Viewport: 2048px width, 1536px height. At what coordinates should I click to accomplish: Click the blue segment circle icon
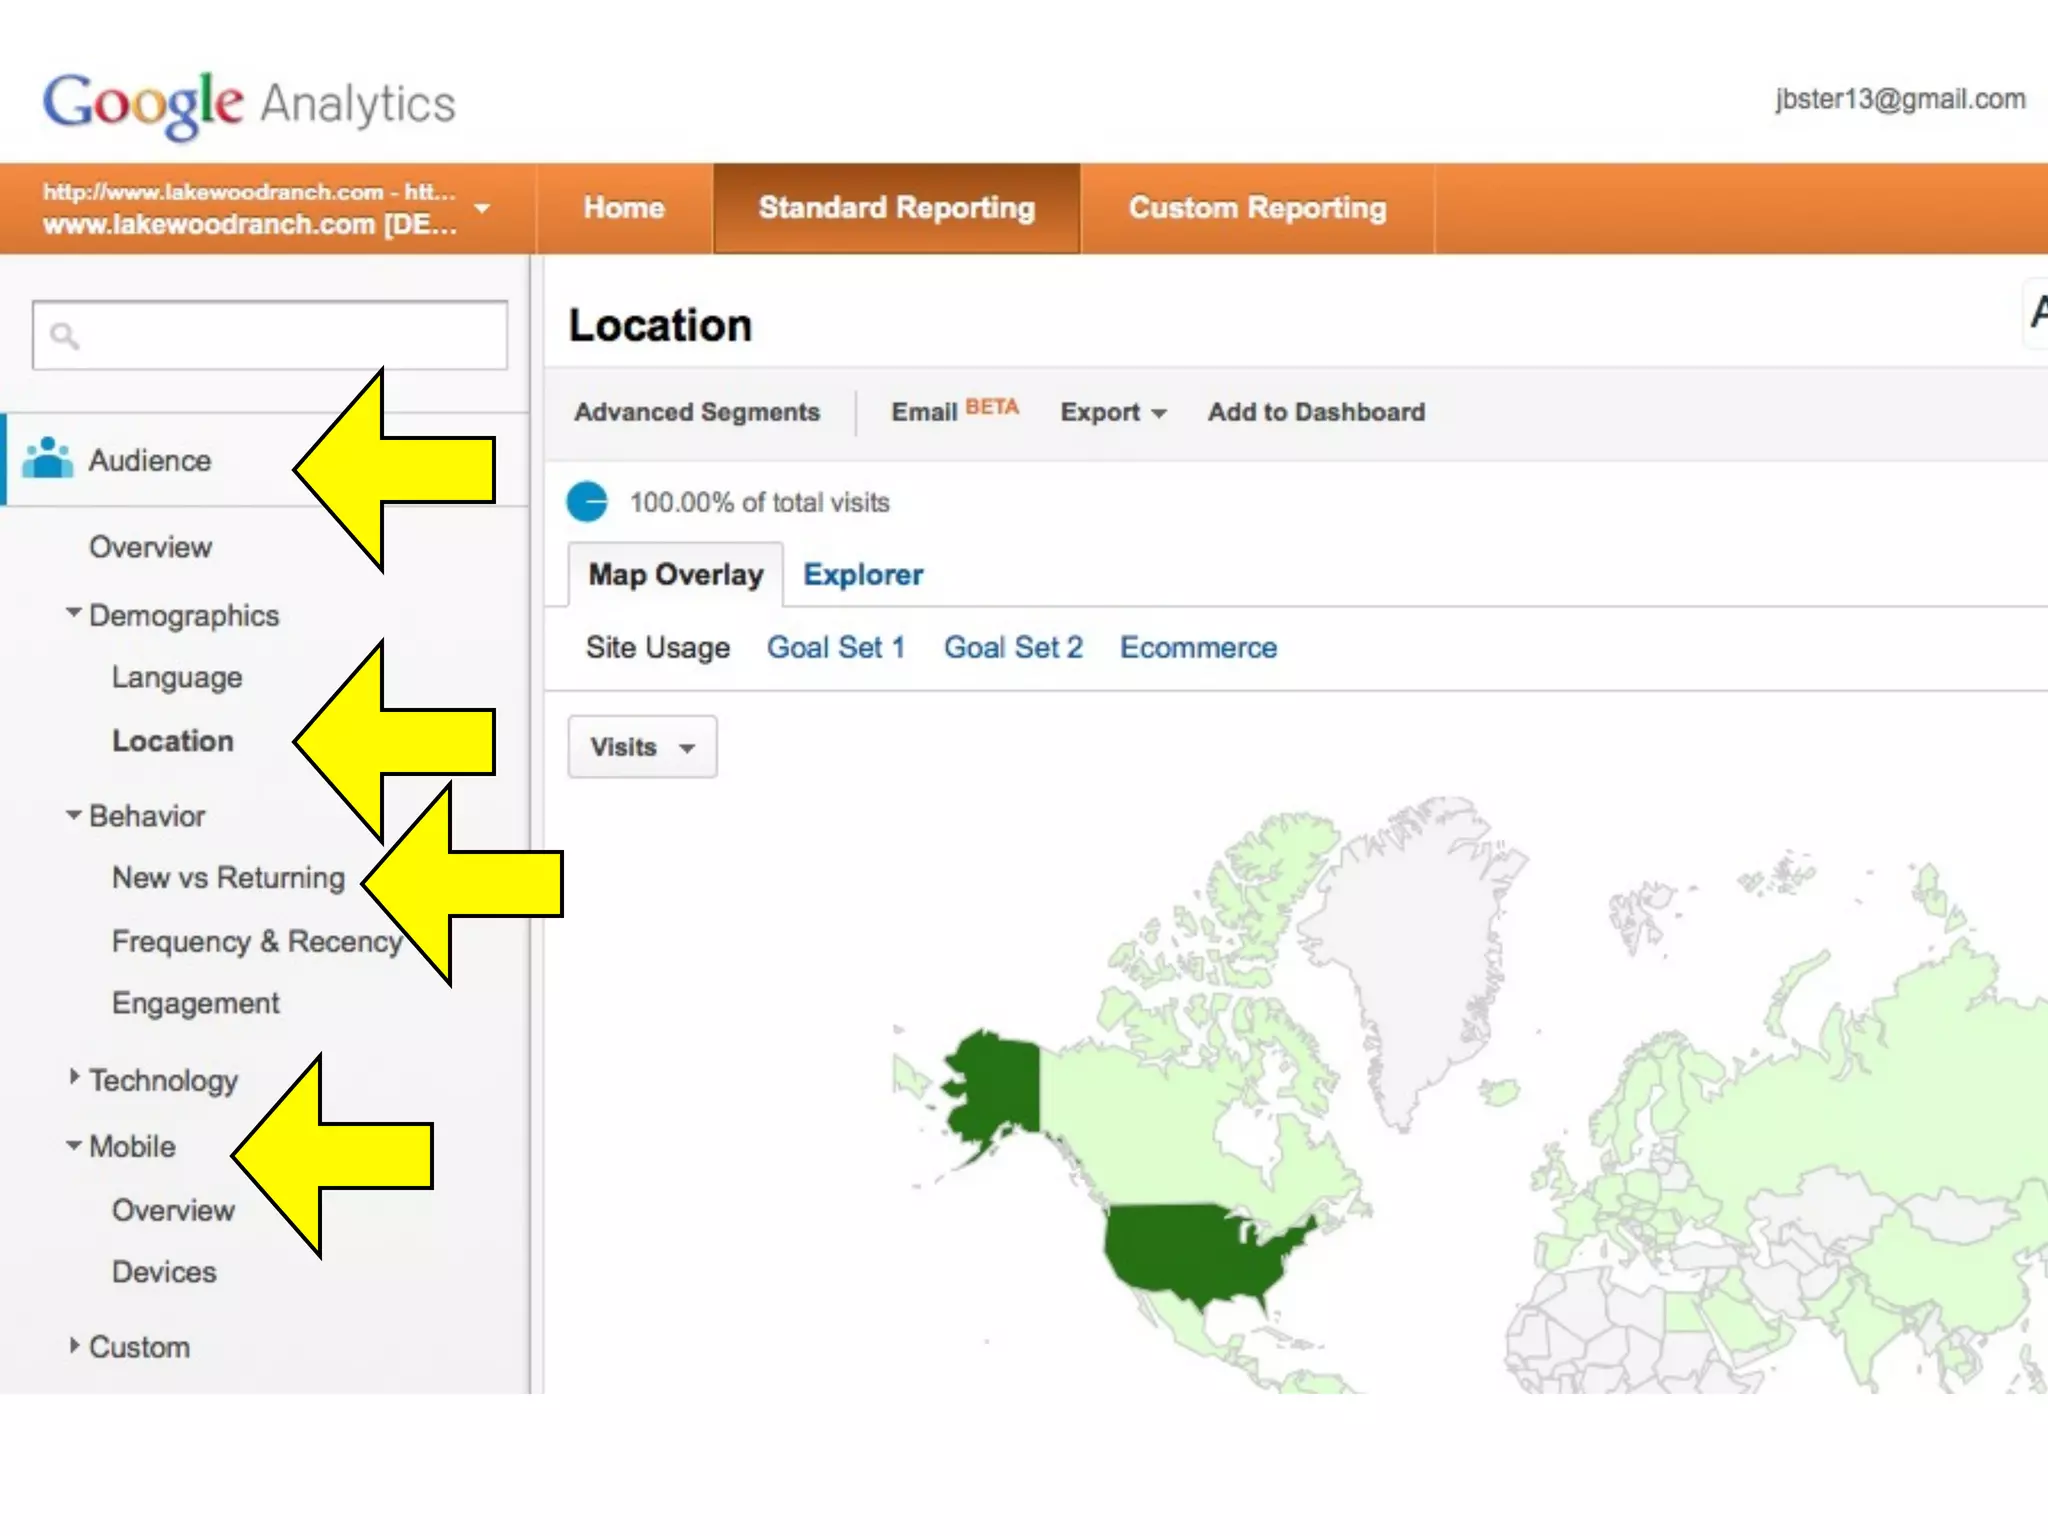pos(587,502)
